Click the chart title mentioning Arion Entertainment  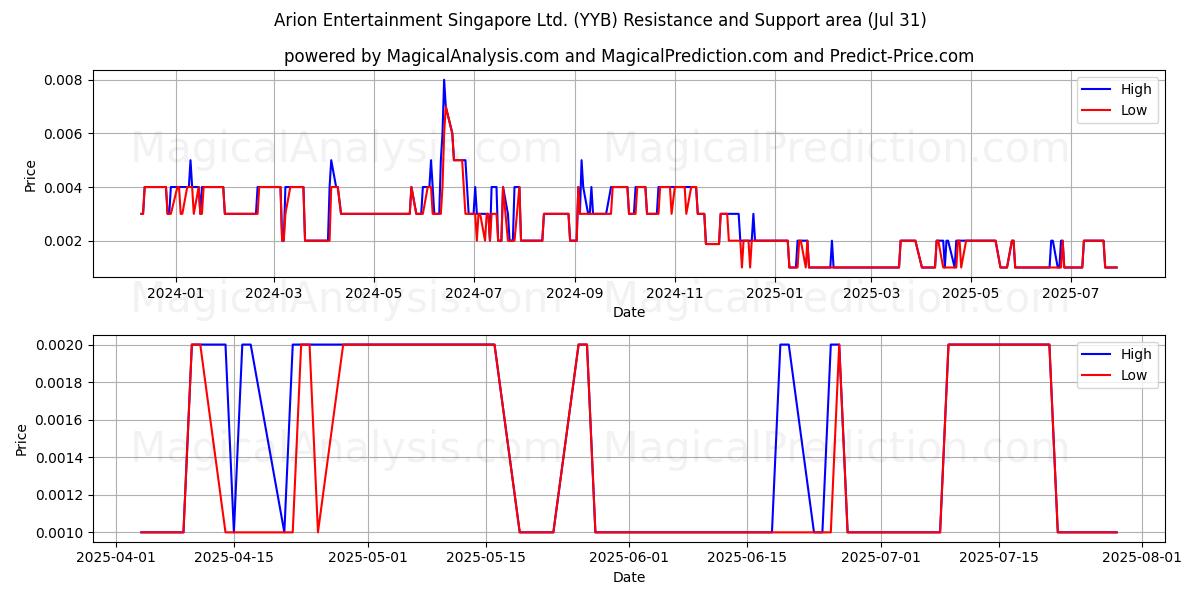click(600, 20)
